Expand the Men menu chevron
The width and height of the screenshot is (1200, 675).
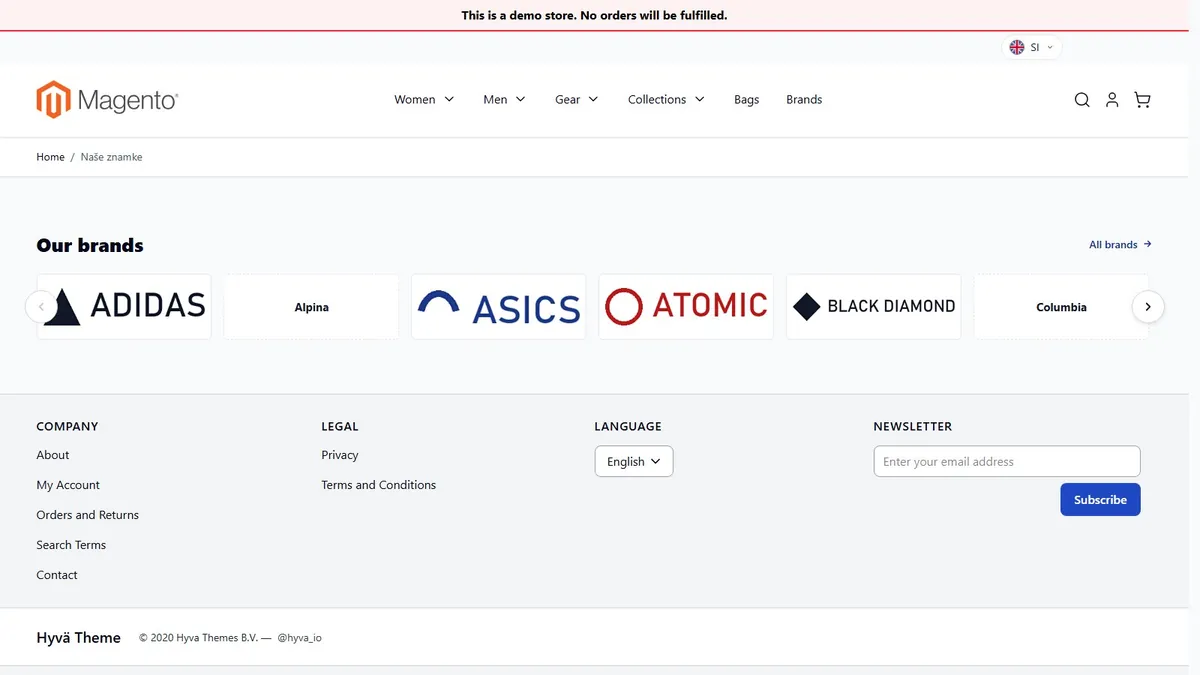click(x=520, y=99)
